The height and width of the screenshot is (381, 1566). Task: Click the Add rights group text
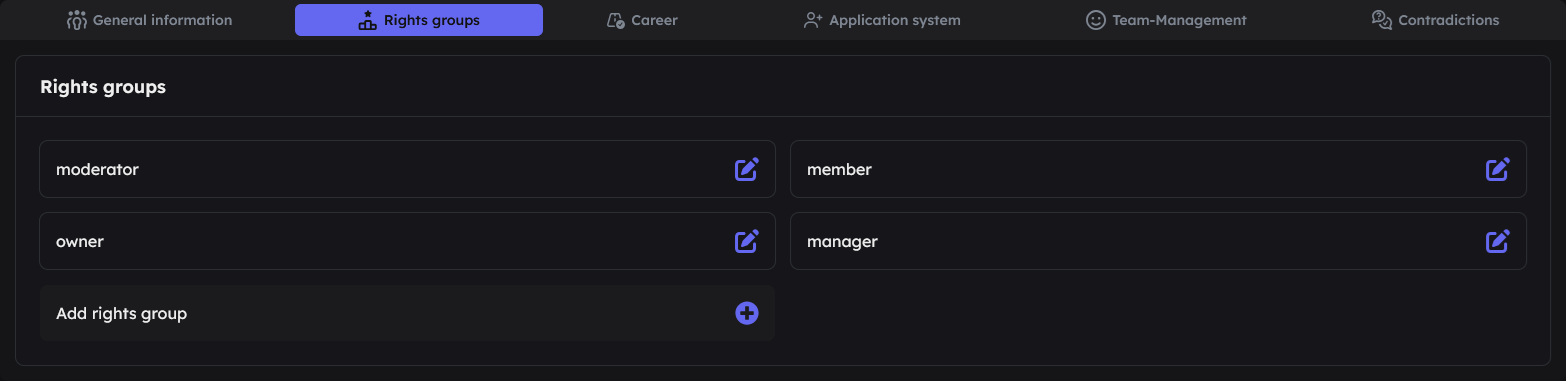click(x=122, y=313)
